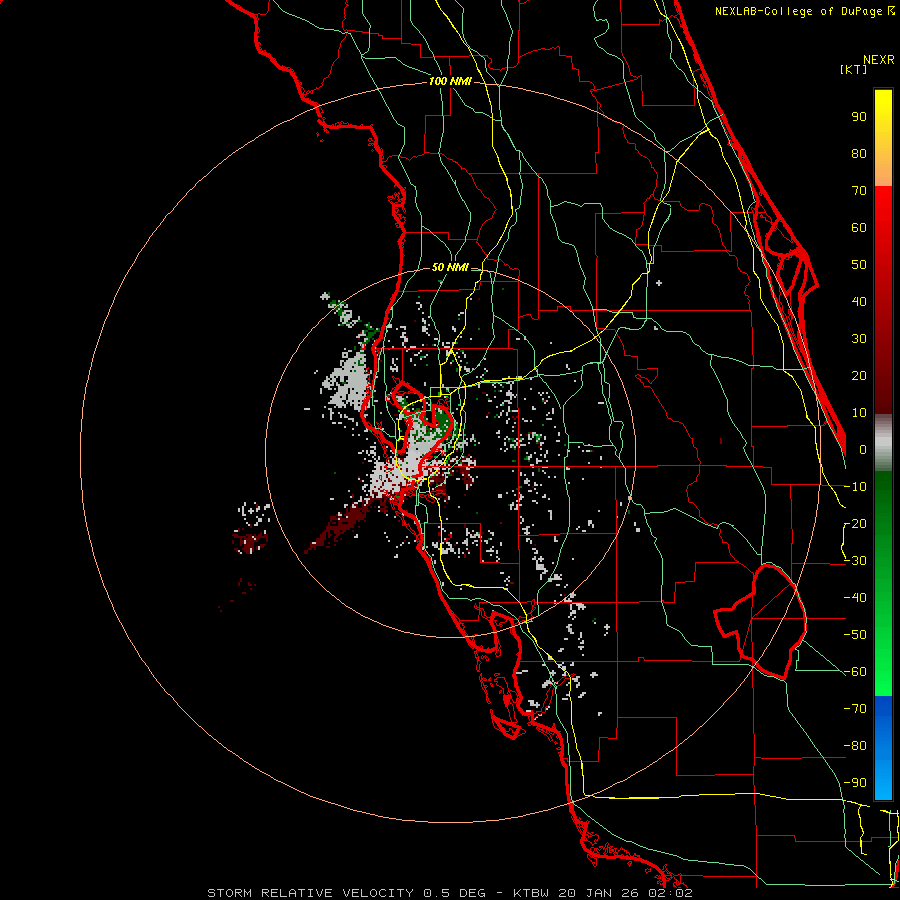
Task: Select the positive 60 value on the velocity scale
Action: click(859, 228)
